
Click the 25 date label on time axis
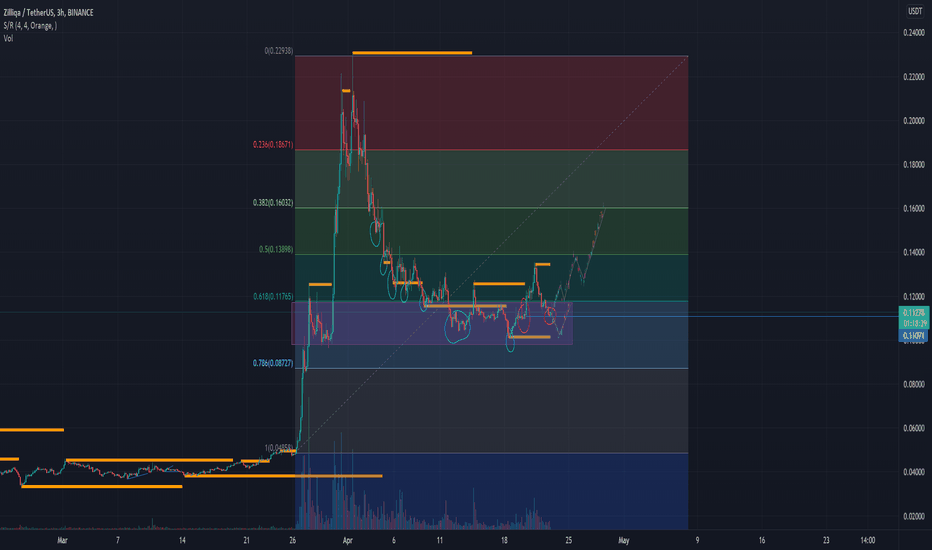coord(569,540)
